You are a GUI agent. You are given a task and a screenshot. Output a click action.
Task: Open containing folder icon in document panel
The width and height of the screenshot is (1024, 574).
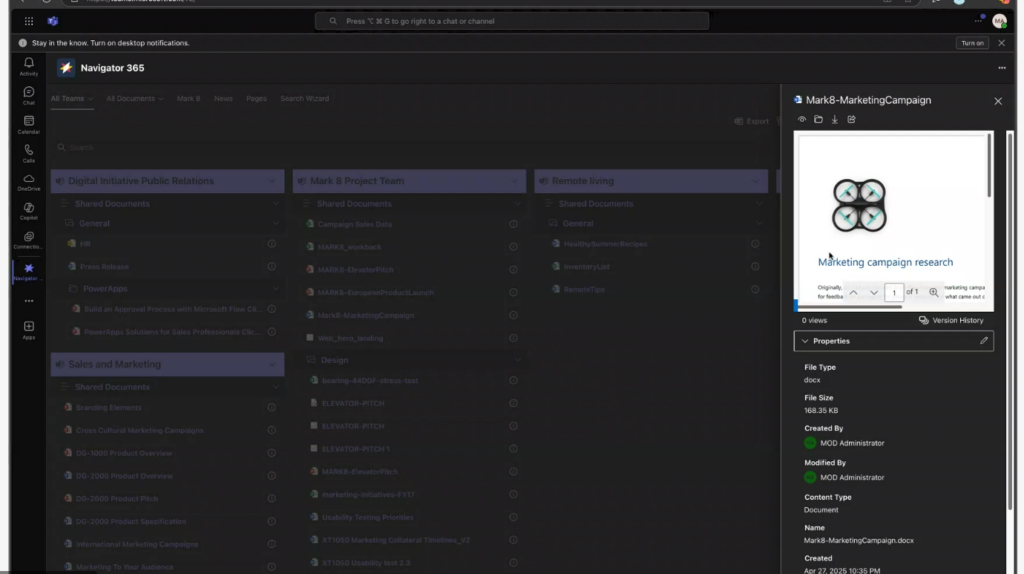pyautogui.click(x=818, y=120)
